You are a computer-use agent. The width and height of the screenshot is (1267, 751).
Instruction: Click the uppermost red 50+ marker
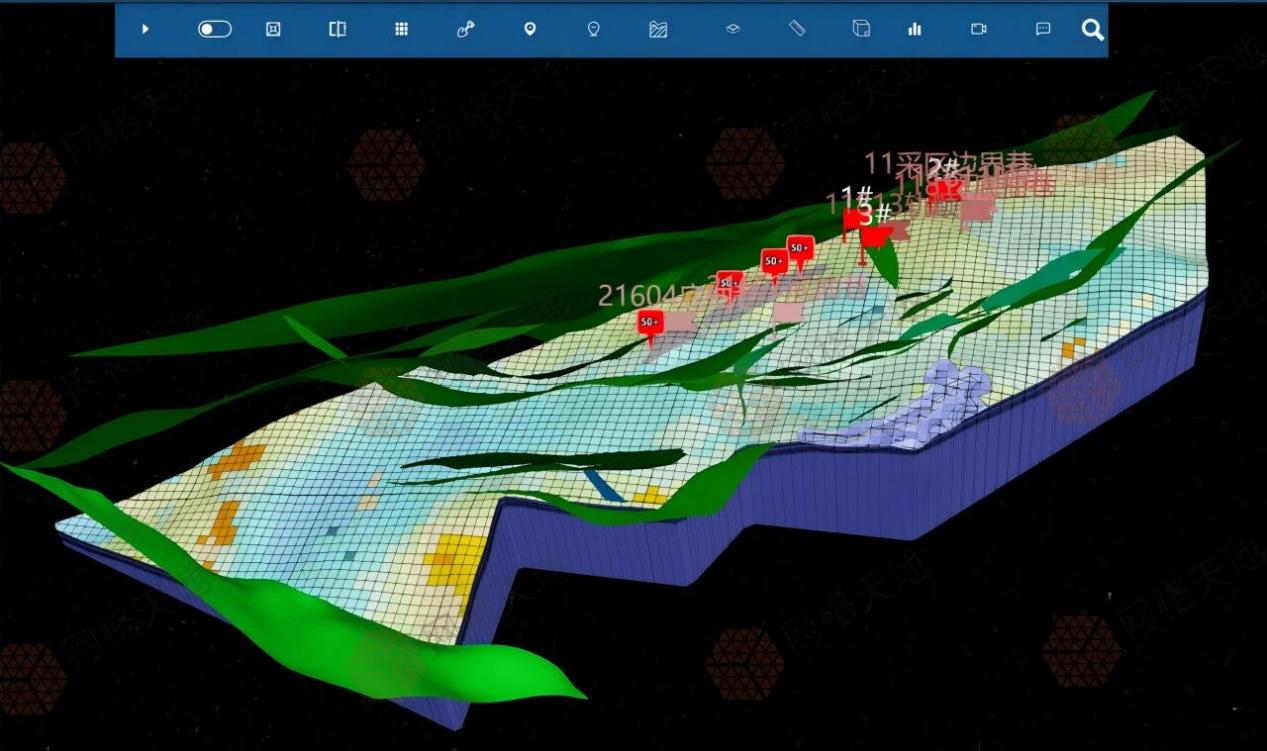coord(799,247)
